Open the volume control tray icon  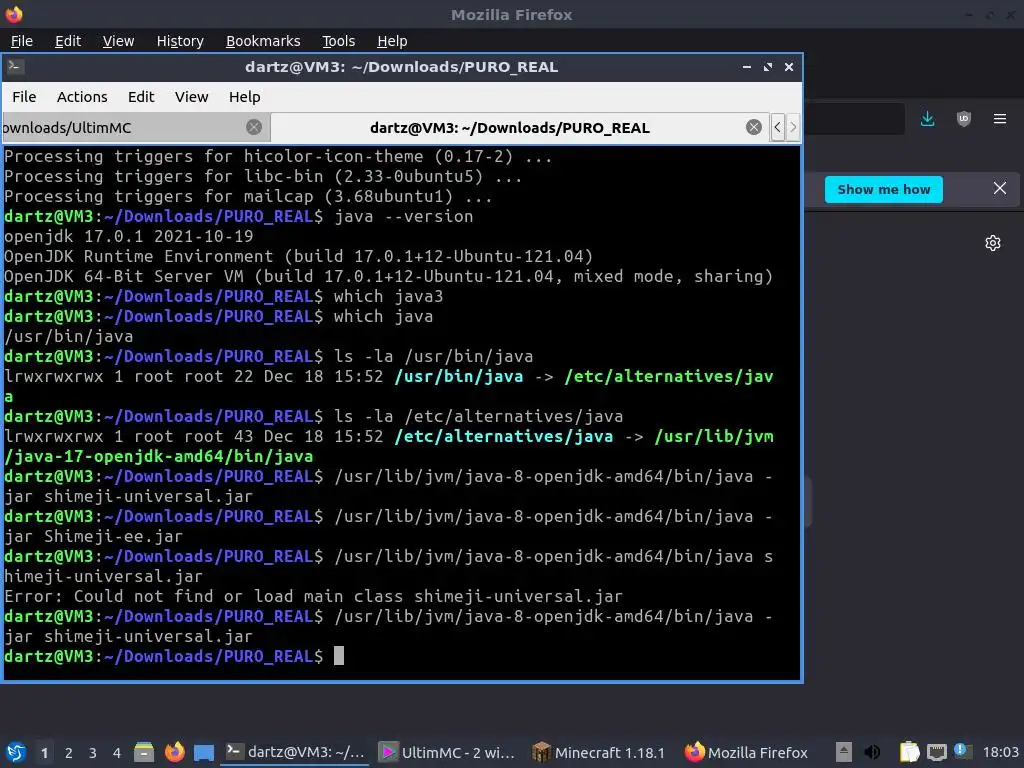click(872, 752)
